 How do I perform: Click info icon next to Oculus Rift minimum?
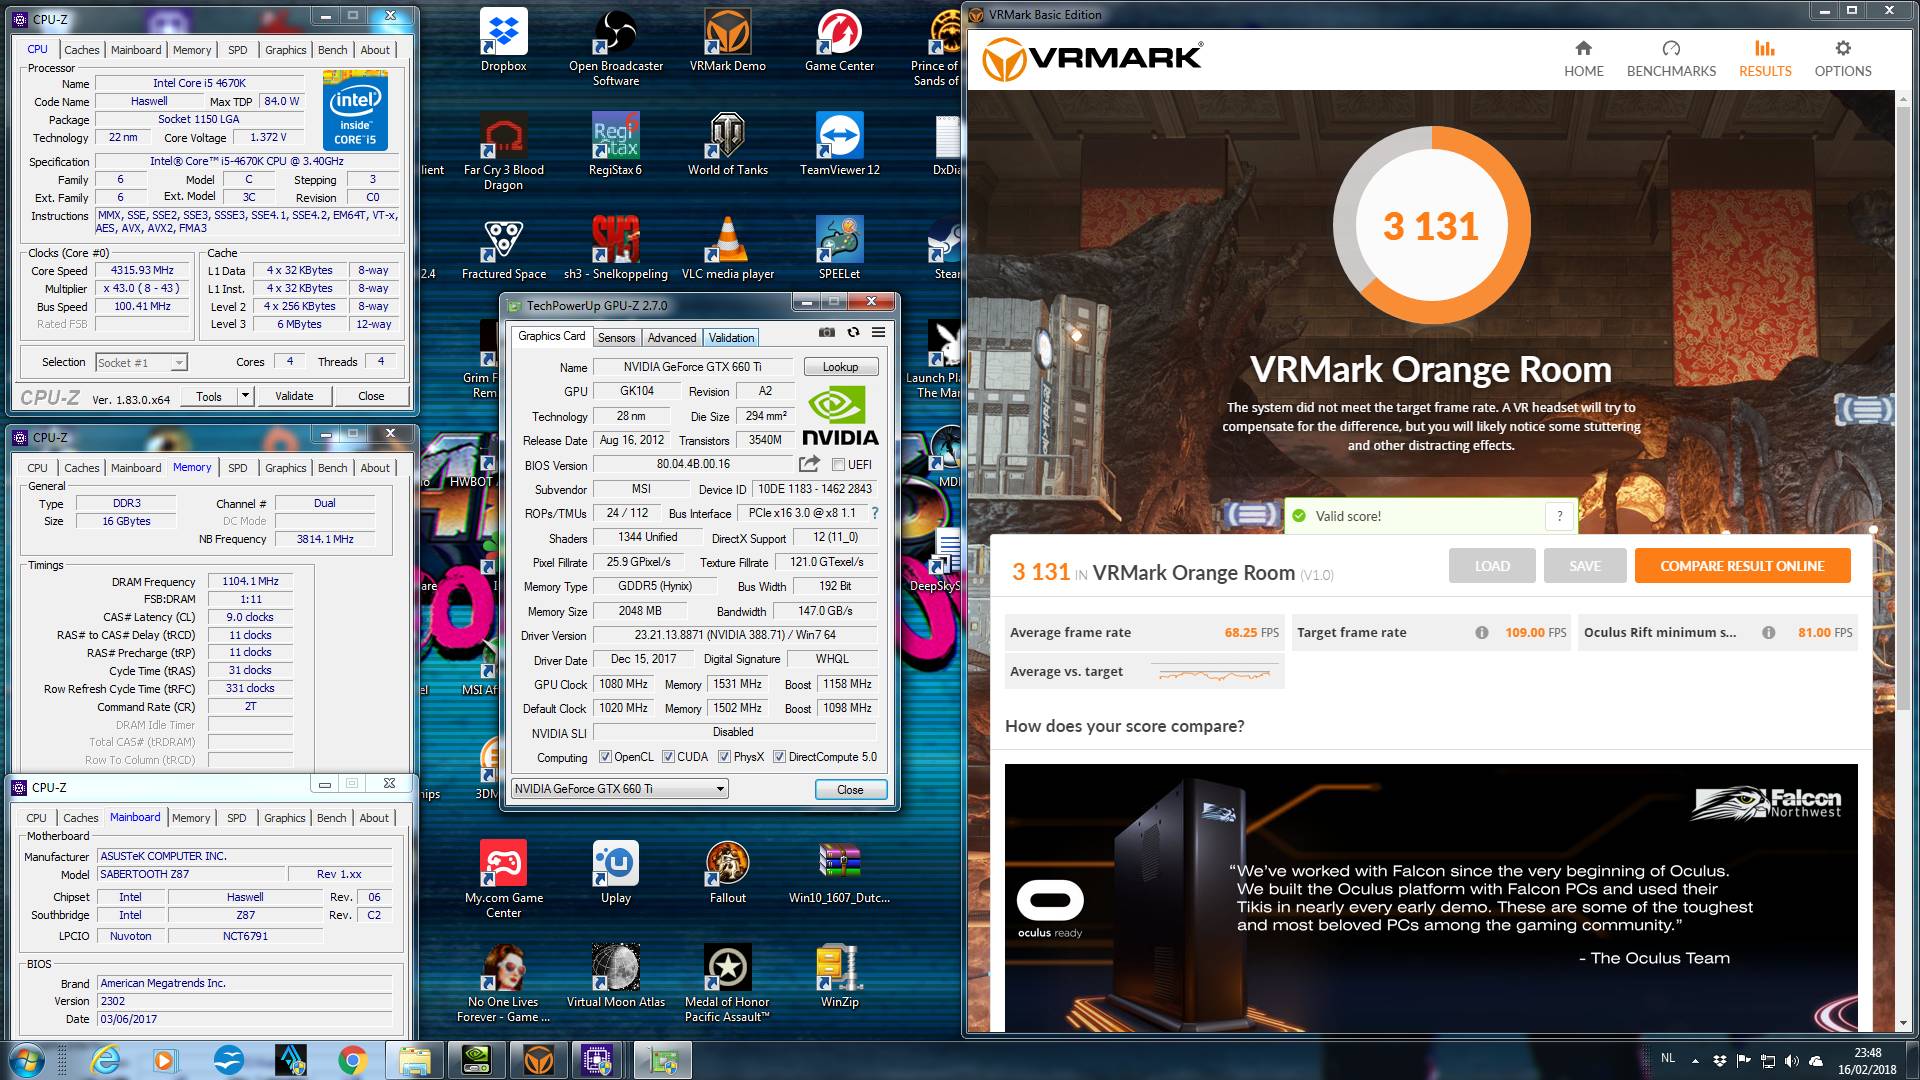coord(1769,632)
